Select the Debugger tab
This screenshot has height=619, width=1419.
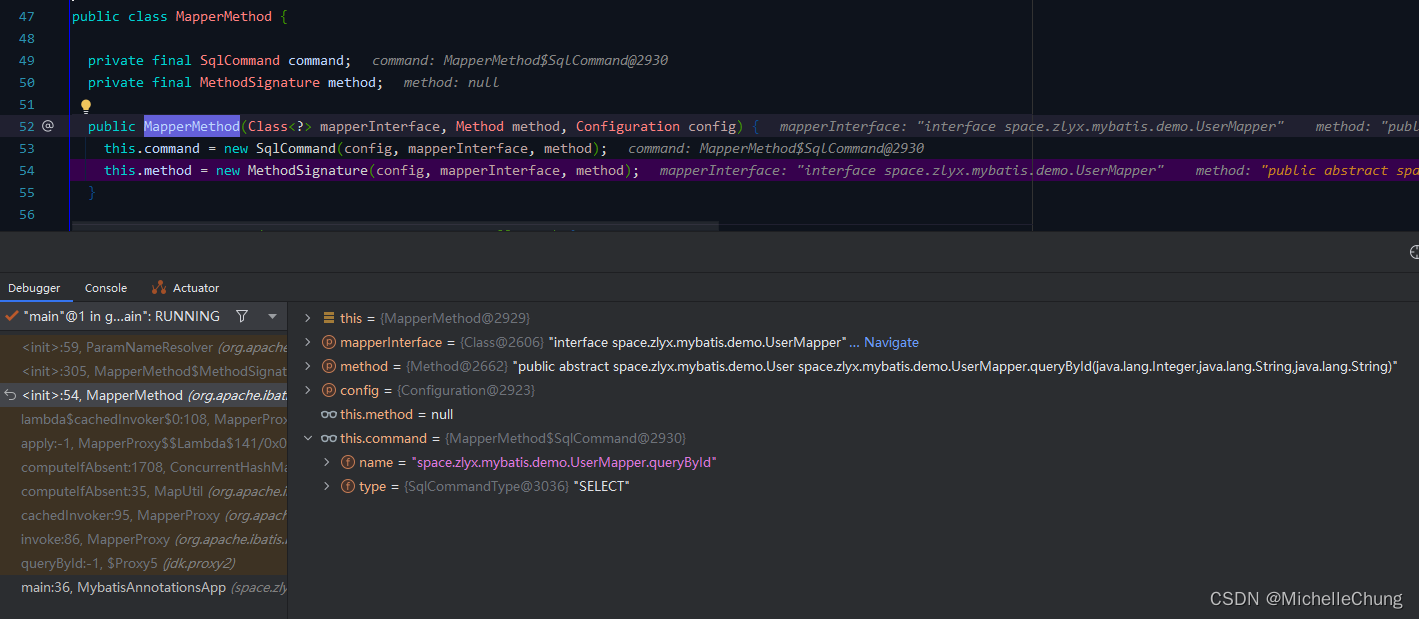[35, 288]
